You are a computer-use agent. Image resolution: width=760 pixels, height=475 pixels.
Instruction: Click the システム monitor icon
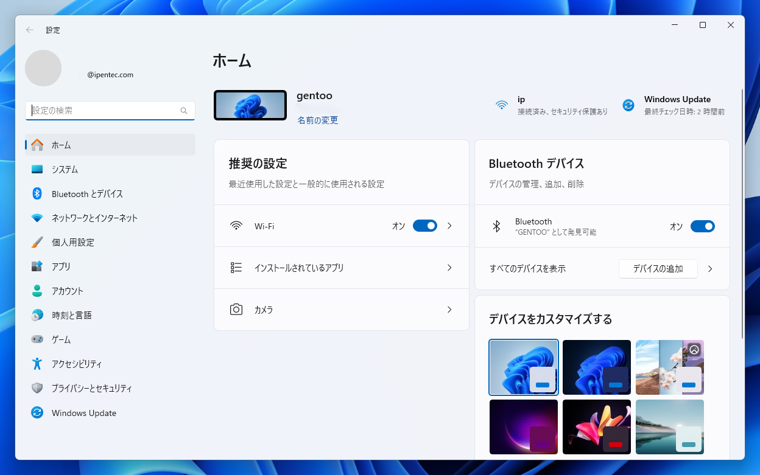point(37,169)
